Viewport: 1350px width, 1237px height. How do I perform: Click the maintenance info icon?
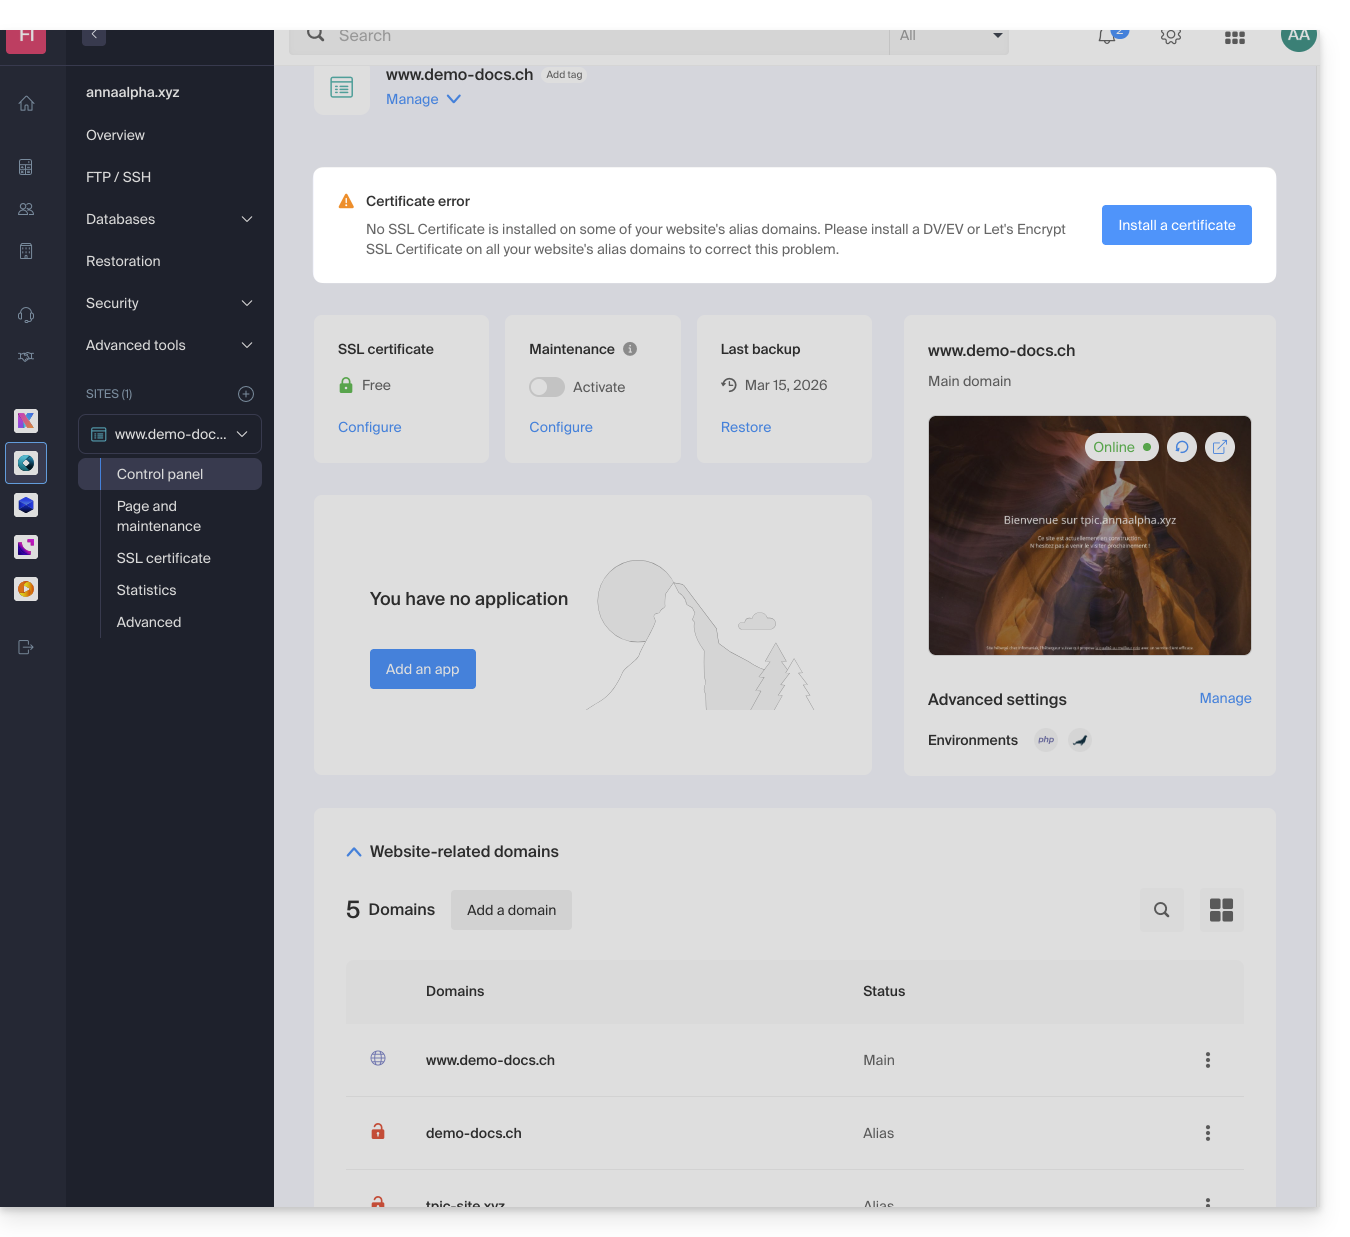pyautogui.click(x=630, y=349)
